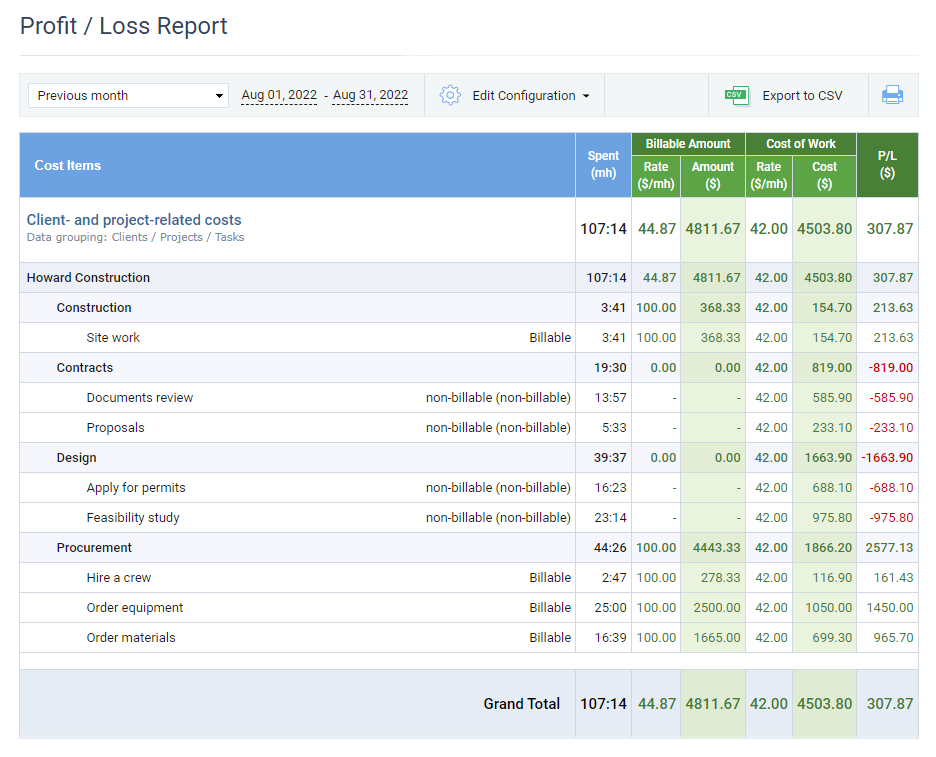Select the Construction project row
The image size is (936, 757).
coord(469,307)
